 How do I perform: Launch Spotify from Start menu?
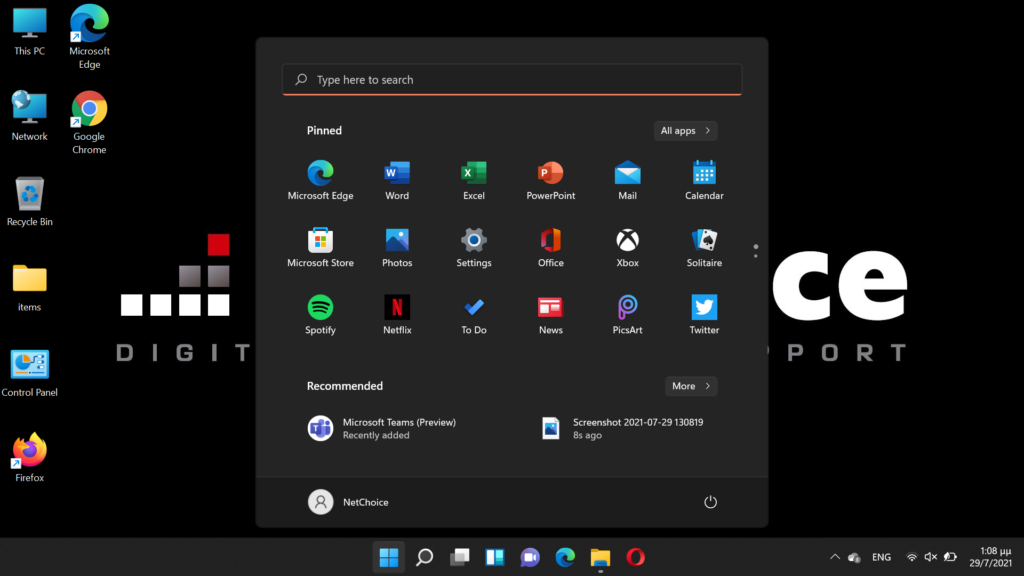click(320, 314)
